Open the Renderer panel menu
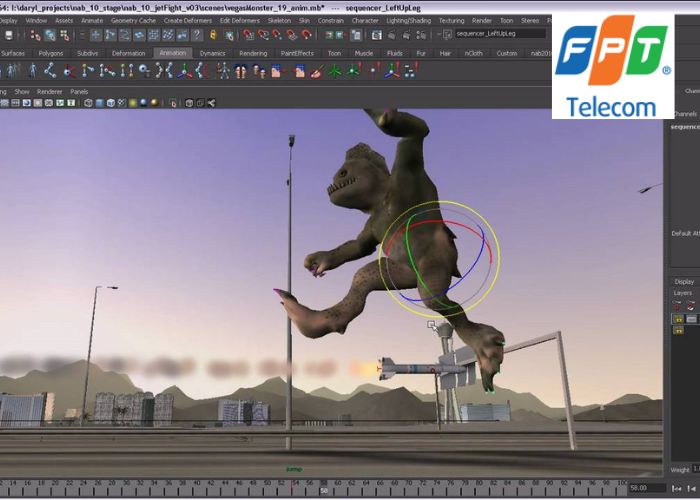Screen dimensions: 700x500 50,91
